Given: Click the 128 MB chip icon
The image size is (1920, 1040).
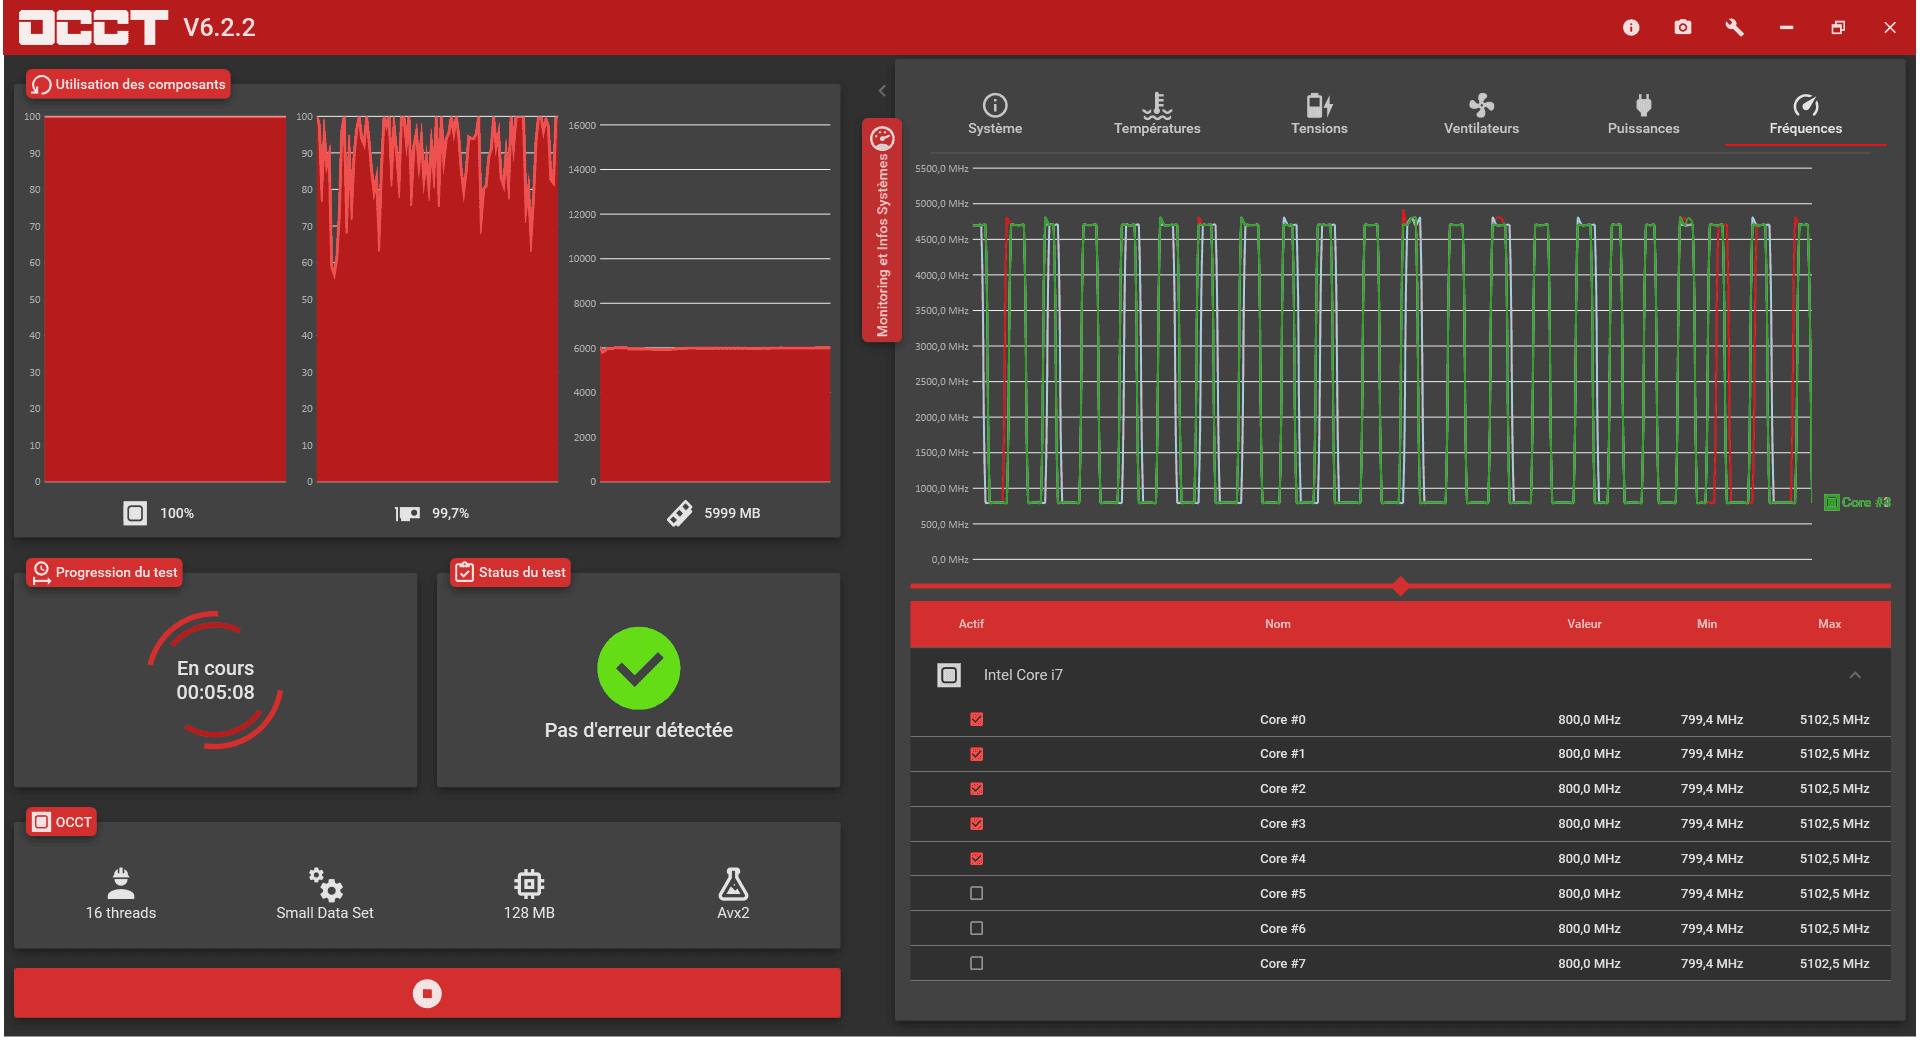Looking at the screenshot, I should (x=529, y=884).
